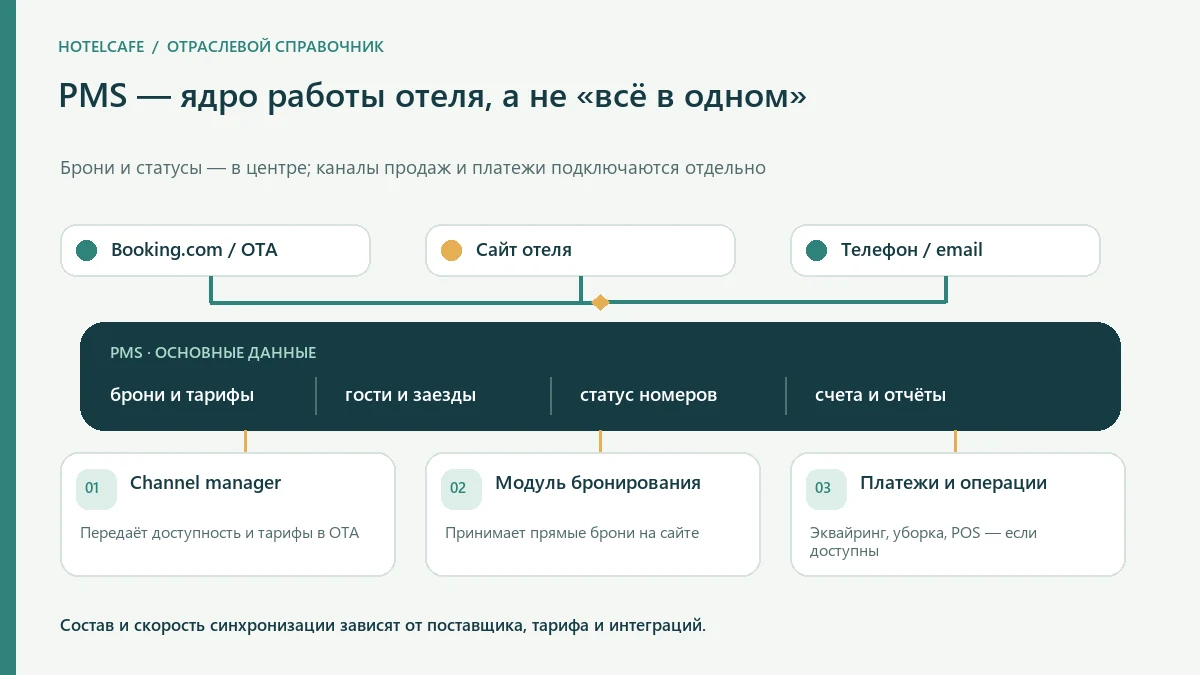Click the green dot beside Booking.com / OTA
Viewport: 1200px width, 675px height.
click(x=87, y=250)
